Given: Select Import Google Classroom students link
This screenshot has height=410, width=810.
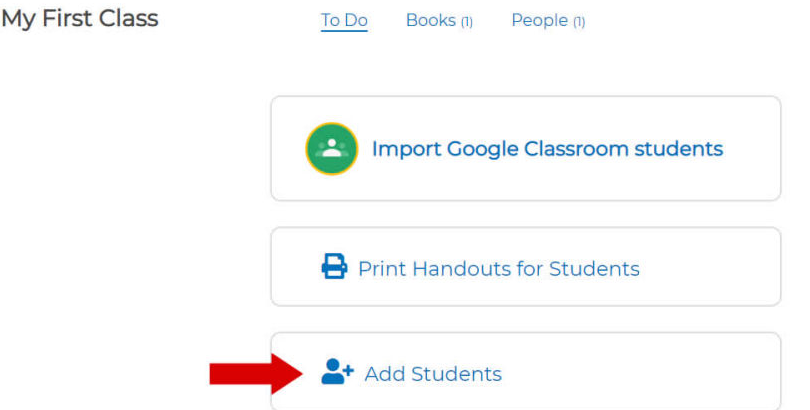Looking at the screenshot, I should coord(547,149).
